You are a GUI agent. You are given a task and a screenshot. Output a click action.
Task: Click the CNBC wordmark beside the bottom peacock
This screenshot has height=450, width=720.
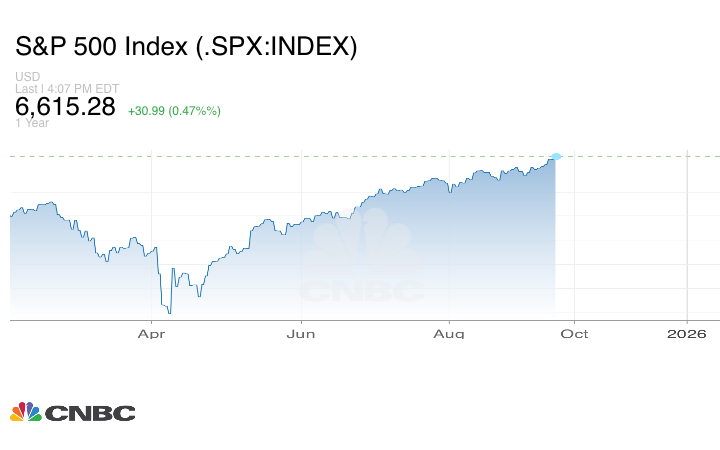click(x=89, y=413)
